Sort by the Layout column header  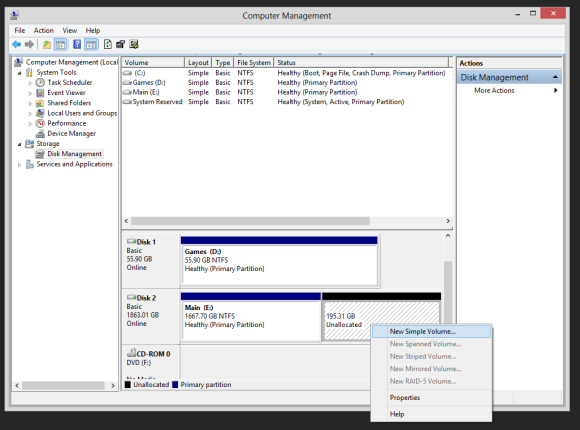tap(198, 63)
